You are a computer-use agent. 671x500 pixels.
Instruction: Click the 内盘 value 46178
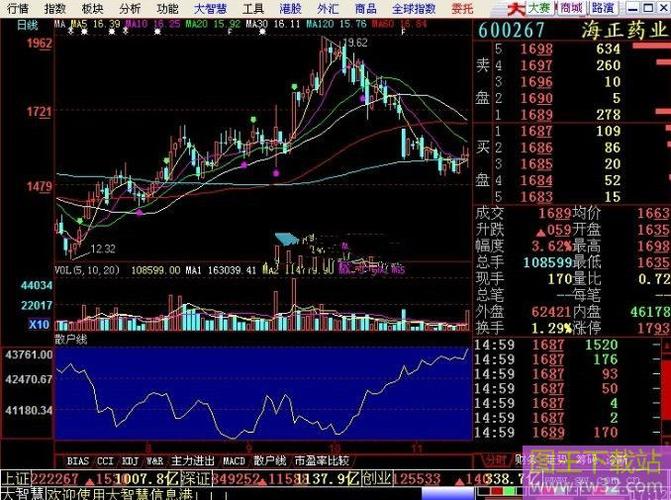point(650,312)
